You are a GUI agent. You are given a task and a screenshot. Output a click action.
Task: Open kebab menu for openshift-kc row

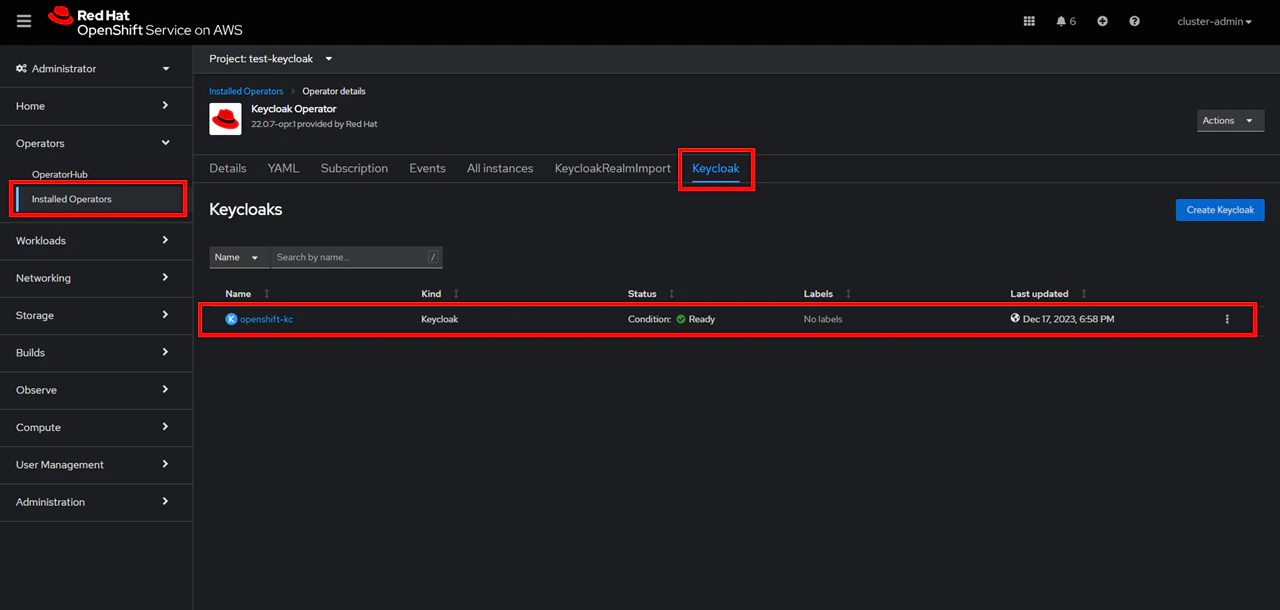(x=1227, y=319)
